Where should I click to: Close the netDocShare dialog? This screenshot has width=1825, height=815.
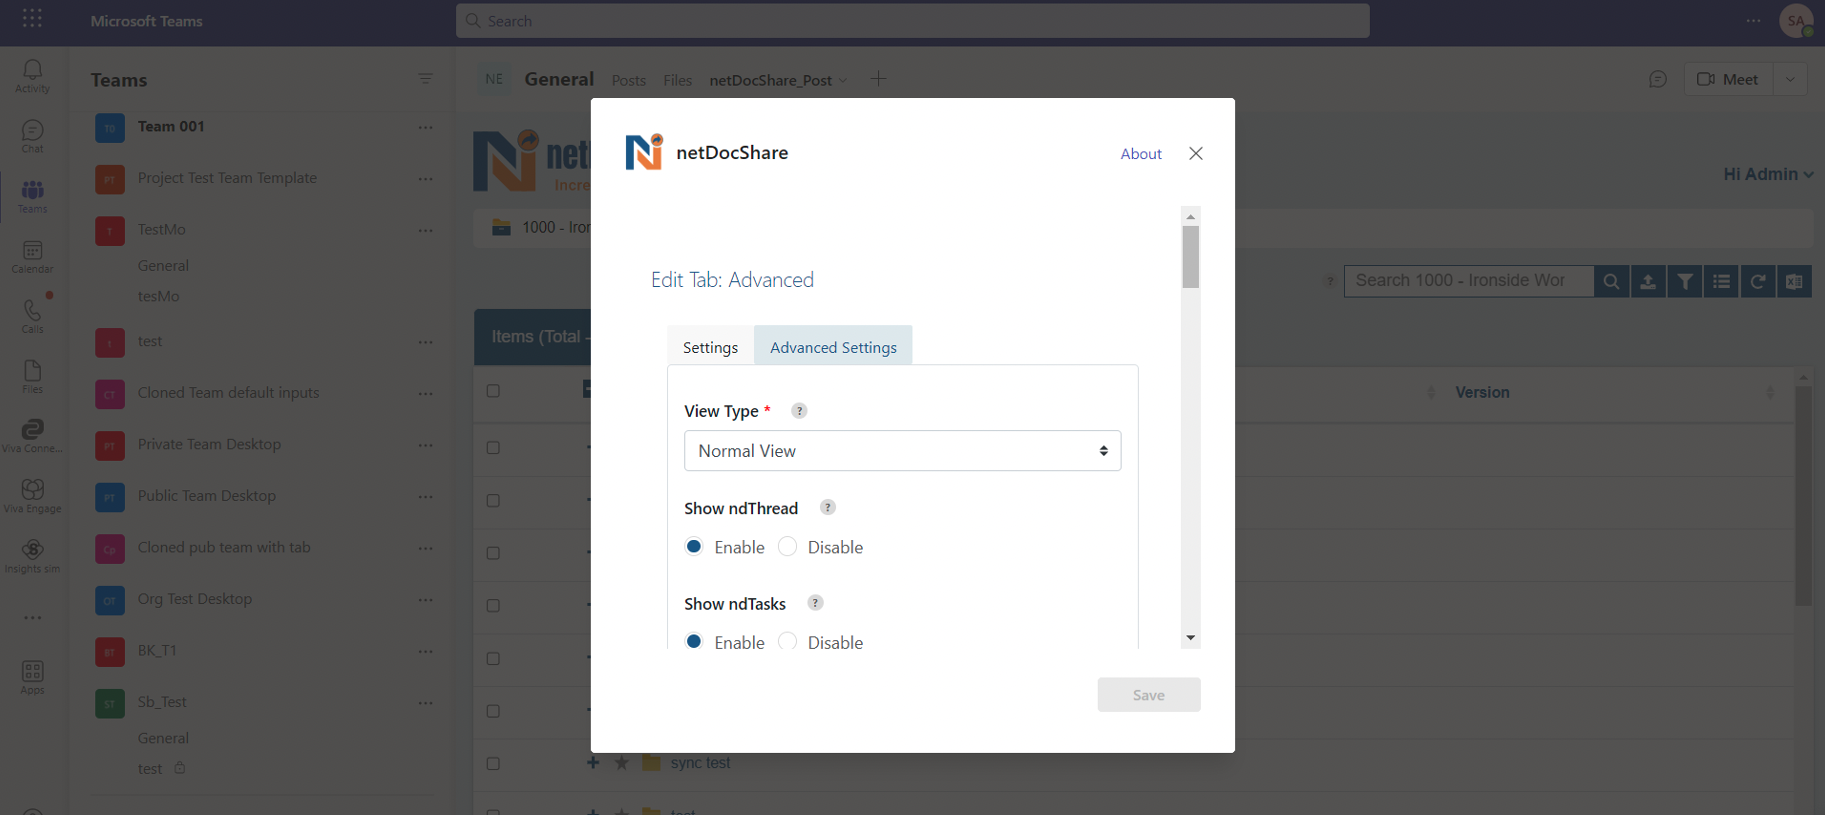coord(1196,153)
